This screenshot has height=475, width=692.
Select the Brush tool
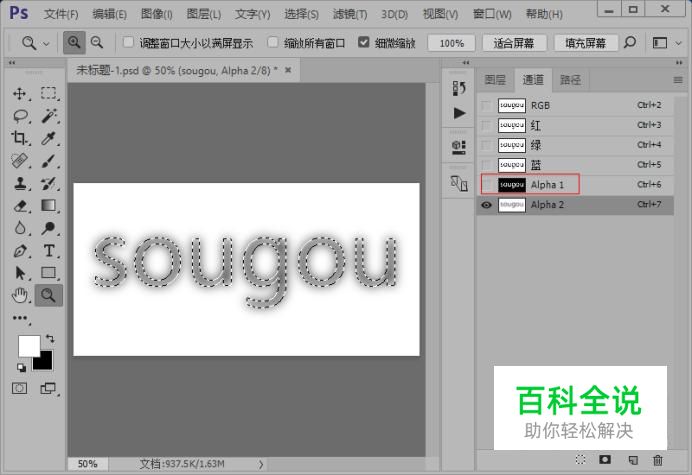pyautogui.click(x=49, y=161)
